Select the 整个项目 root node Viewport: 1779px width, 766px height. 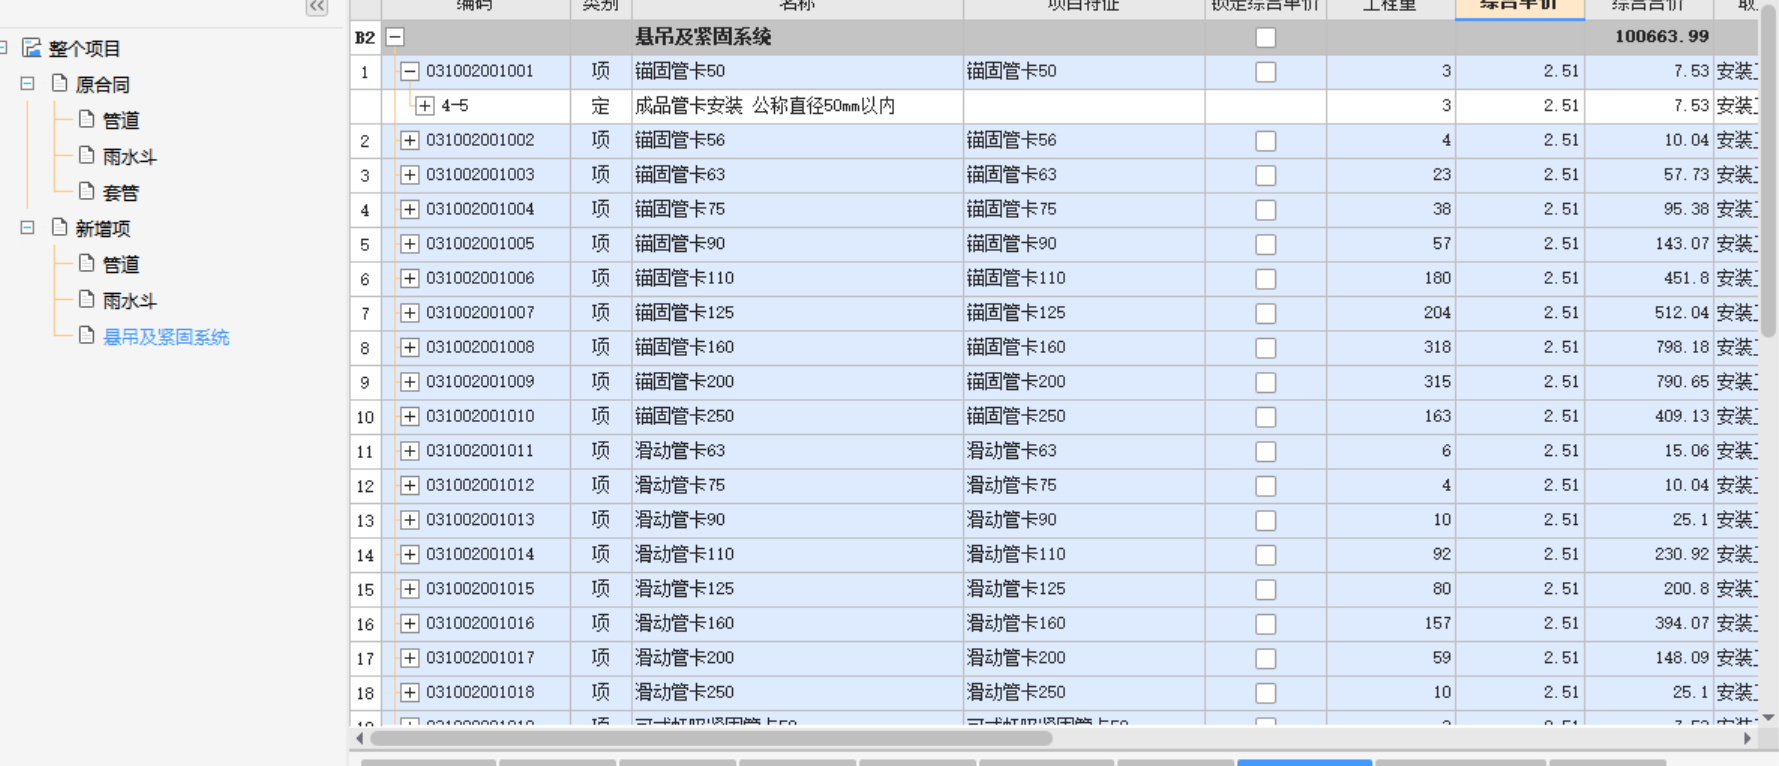tap(84, 48)
